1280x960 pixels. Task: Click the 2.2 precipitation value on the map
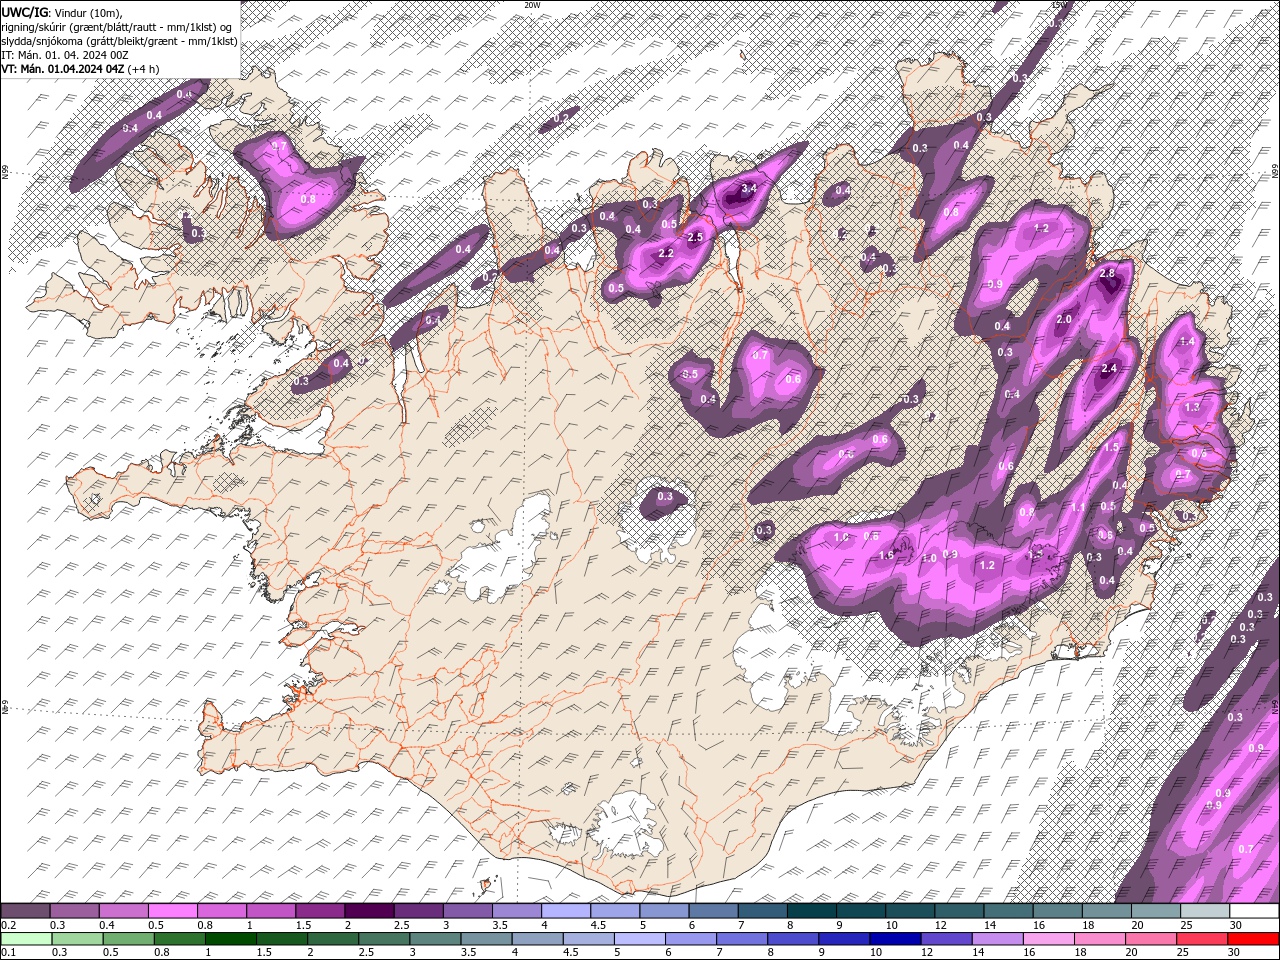point(666,254)
